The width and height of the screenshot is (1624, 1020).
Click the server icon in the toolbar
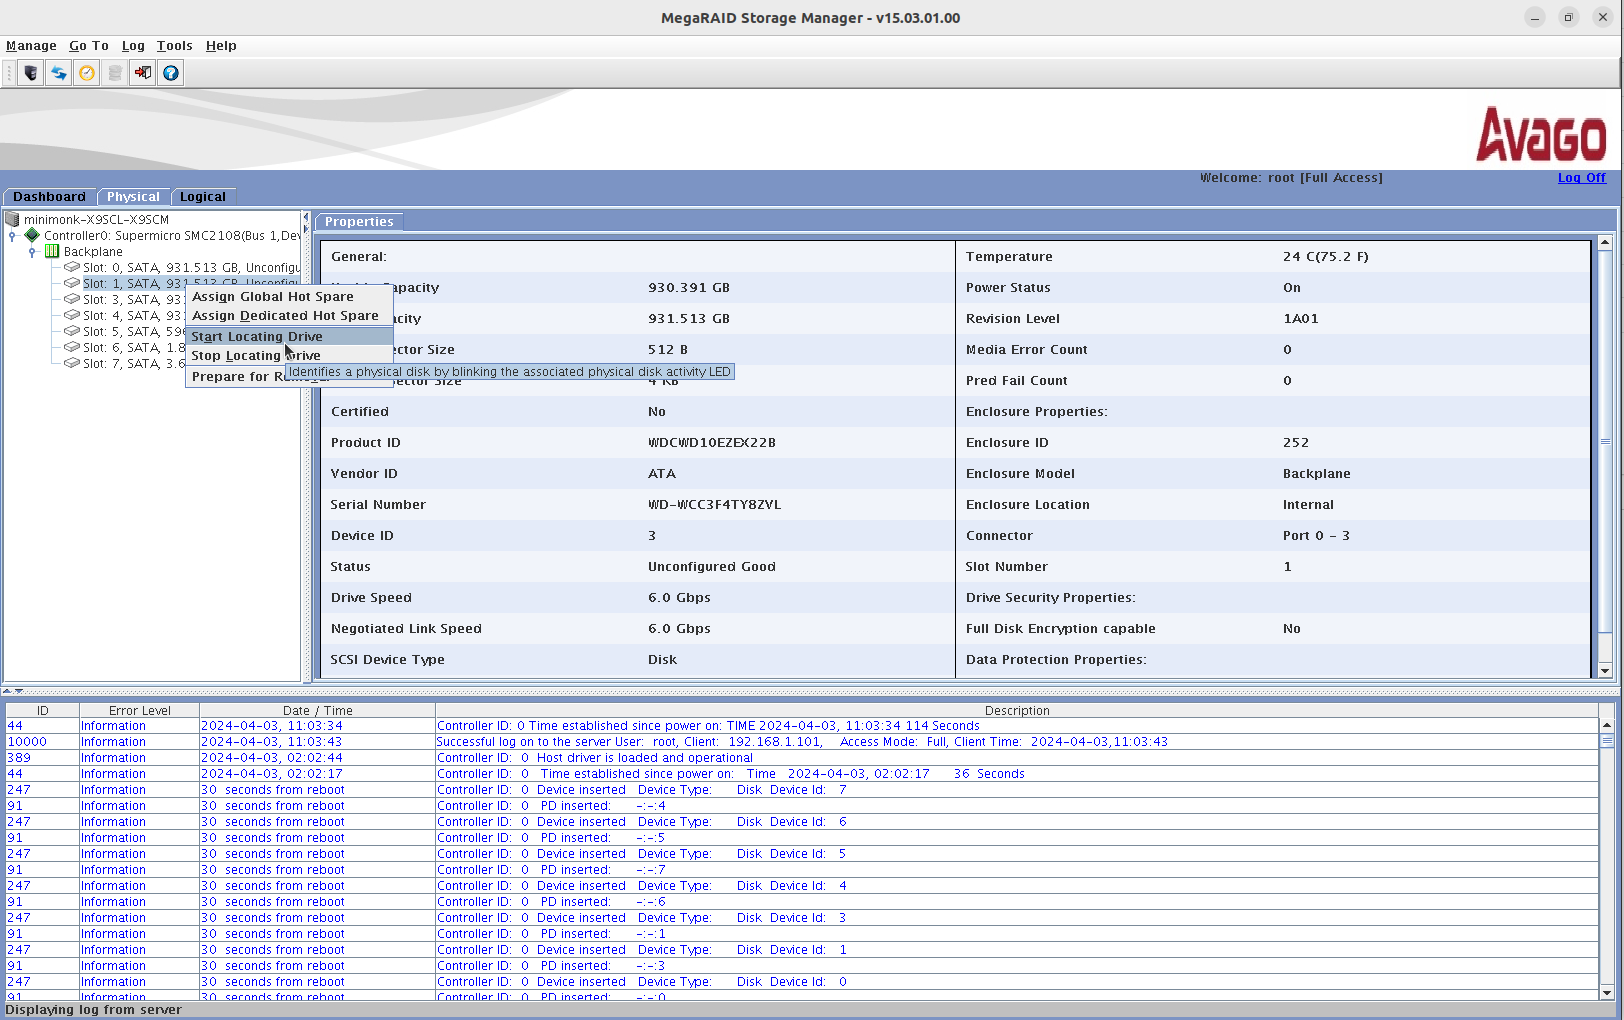click(31, 73)
